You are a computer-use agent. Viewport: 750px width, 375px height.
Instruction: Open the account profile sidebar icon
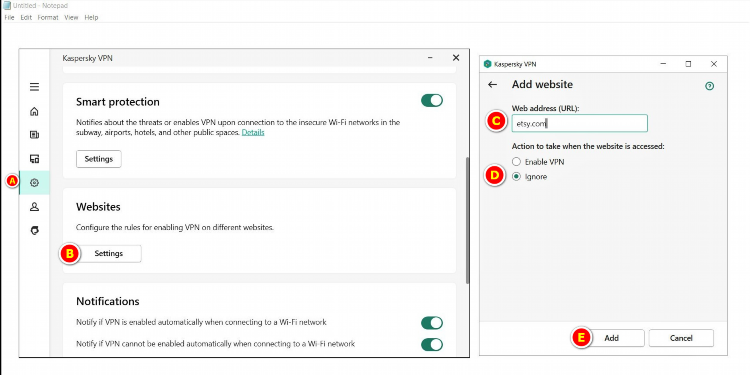click(x=34, y=207)
